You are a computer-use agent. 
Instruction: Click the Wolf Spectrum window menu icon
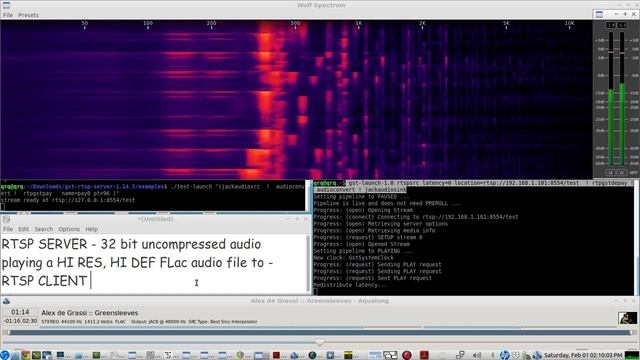[6, 5]
